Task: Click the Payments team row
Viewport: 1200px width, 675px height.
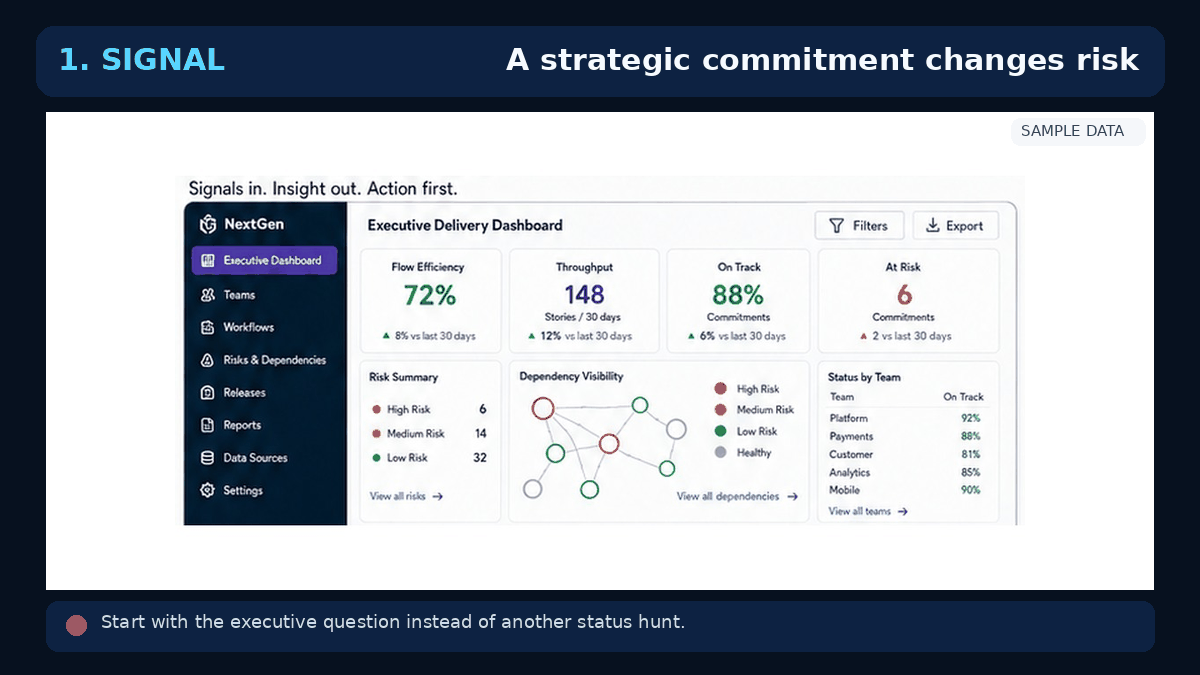Action: 906,436
